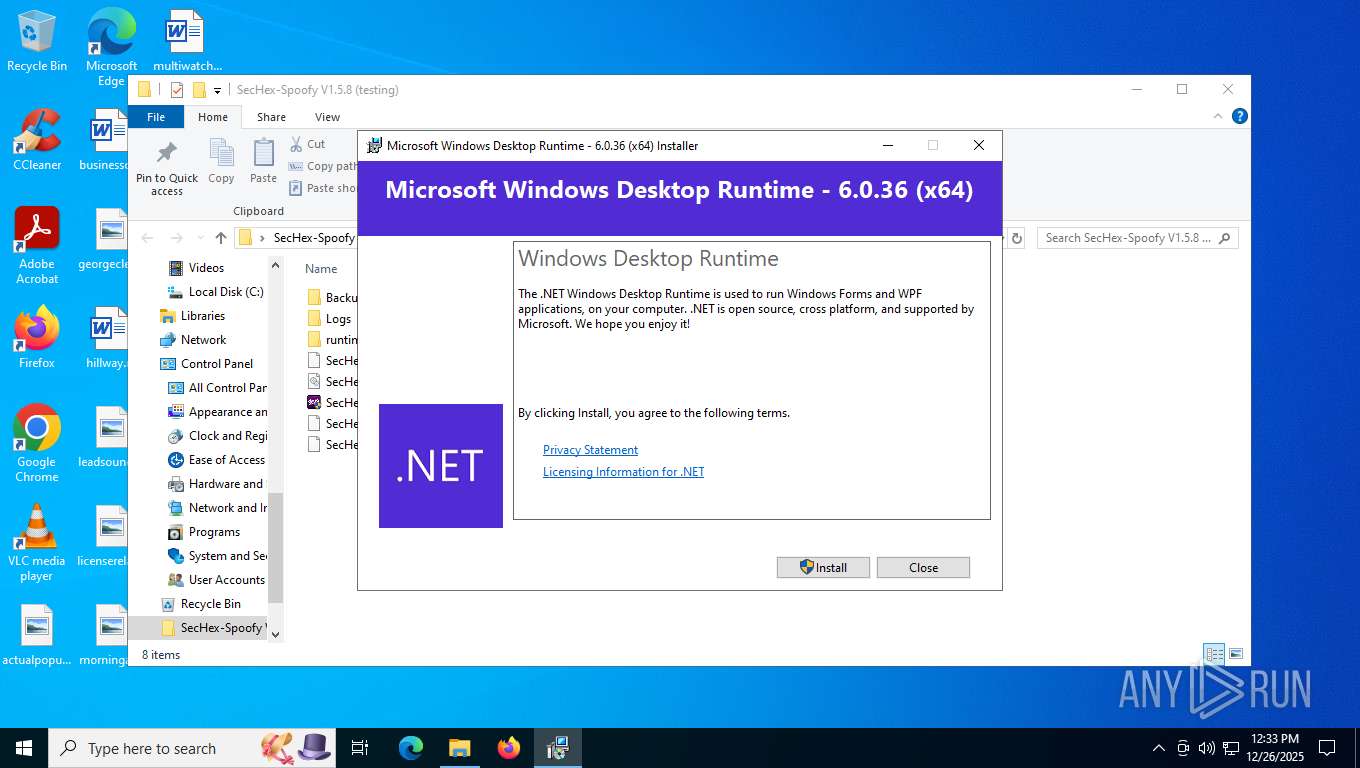Screen dimensions: 1360x768
Task: Open the File menu in Explorer
Action: [x=156, y=117]
